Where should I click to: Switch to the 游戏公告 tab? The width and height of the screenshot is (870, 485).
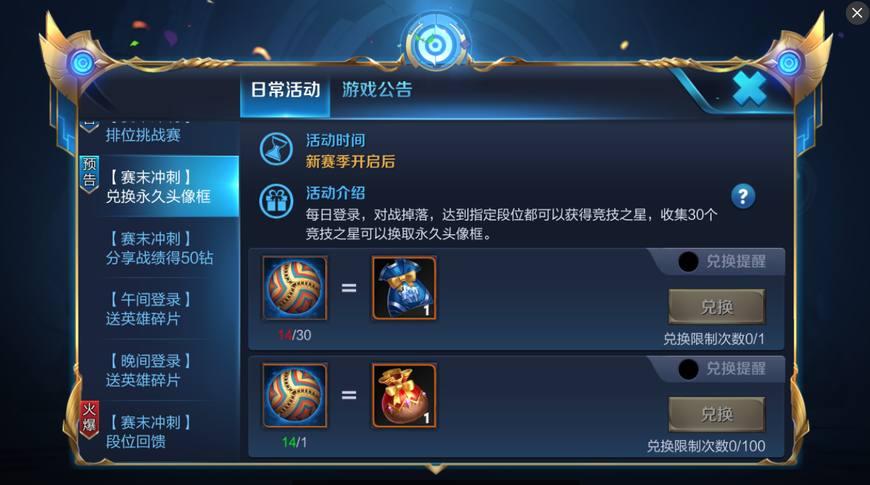[377, 89]
